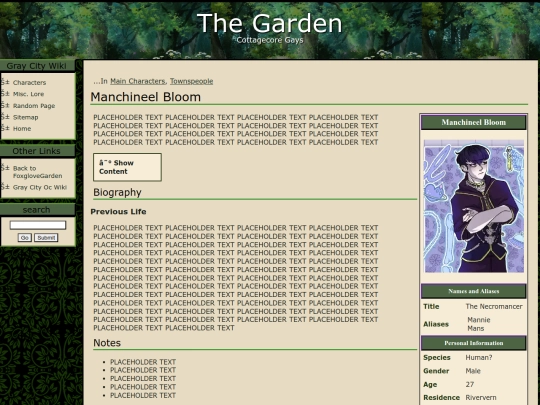This screenshot has width=540, height=405.
Task: Click the Male gender value
Action: click(473, 371)
